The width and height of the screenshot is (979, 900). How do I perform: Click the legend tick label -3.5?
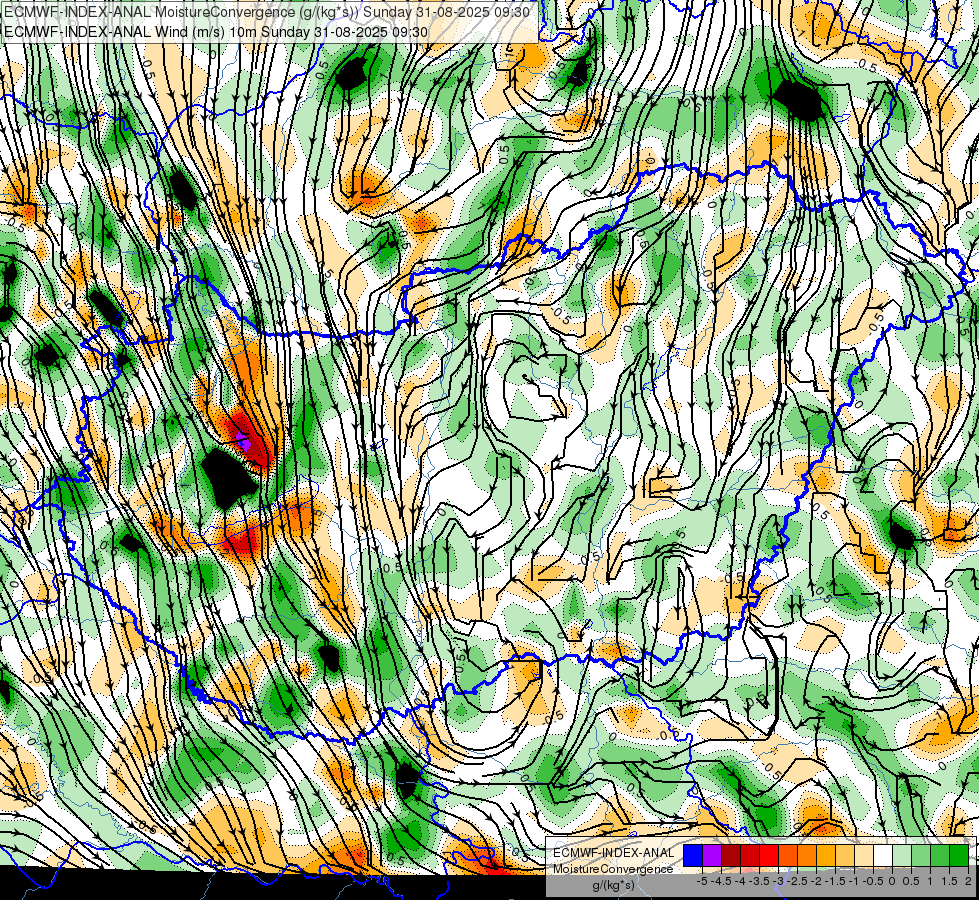[x=759, y=881]
